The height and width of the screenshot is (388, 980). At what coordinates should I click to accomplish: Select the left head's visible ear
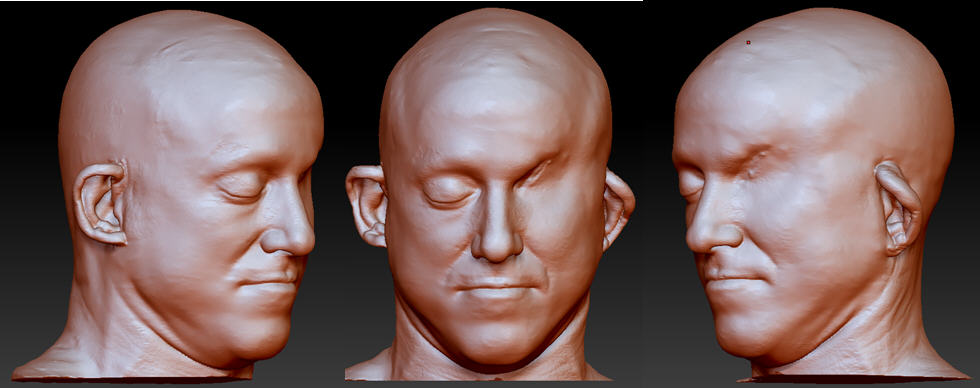pos(101,203)
